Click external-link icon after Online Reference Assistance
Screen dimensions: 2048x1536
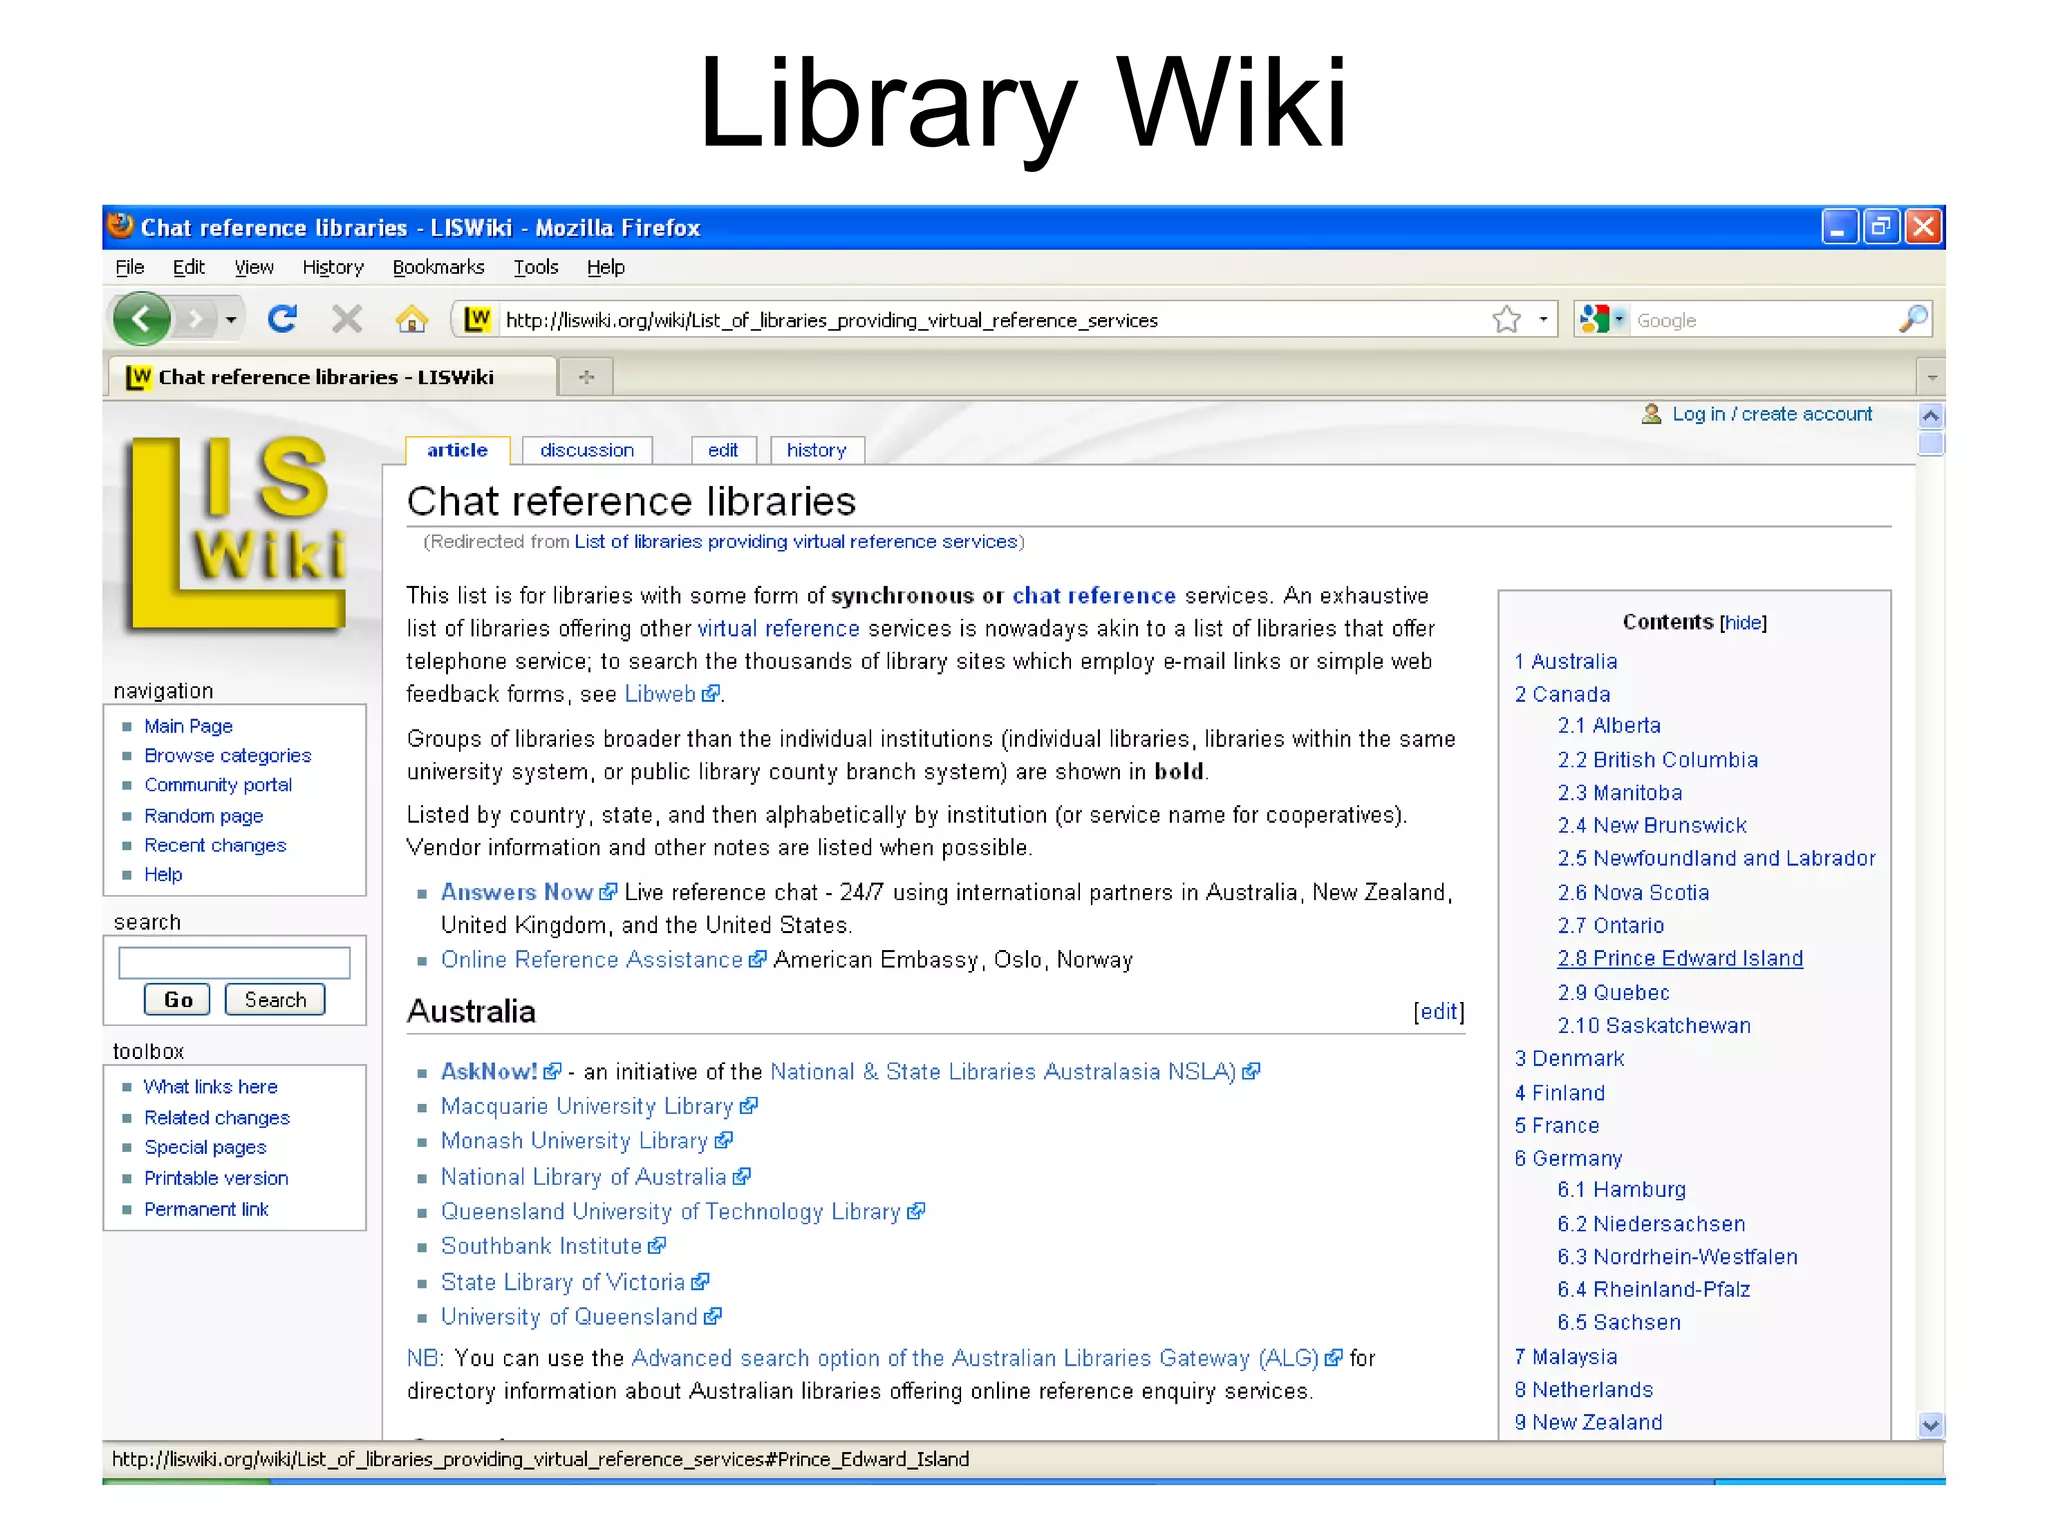[x=757, y=960]
